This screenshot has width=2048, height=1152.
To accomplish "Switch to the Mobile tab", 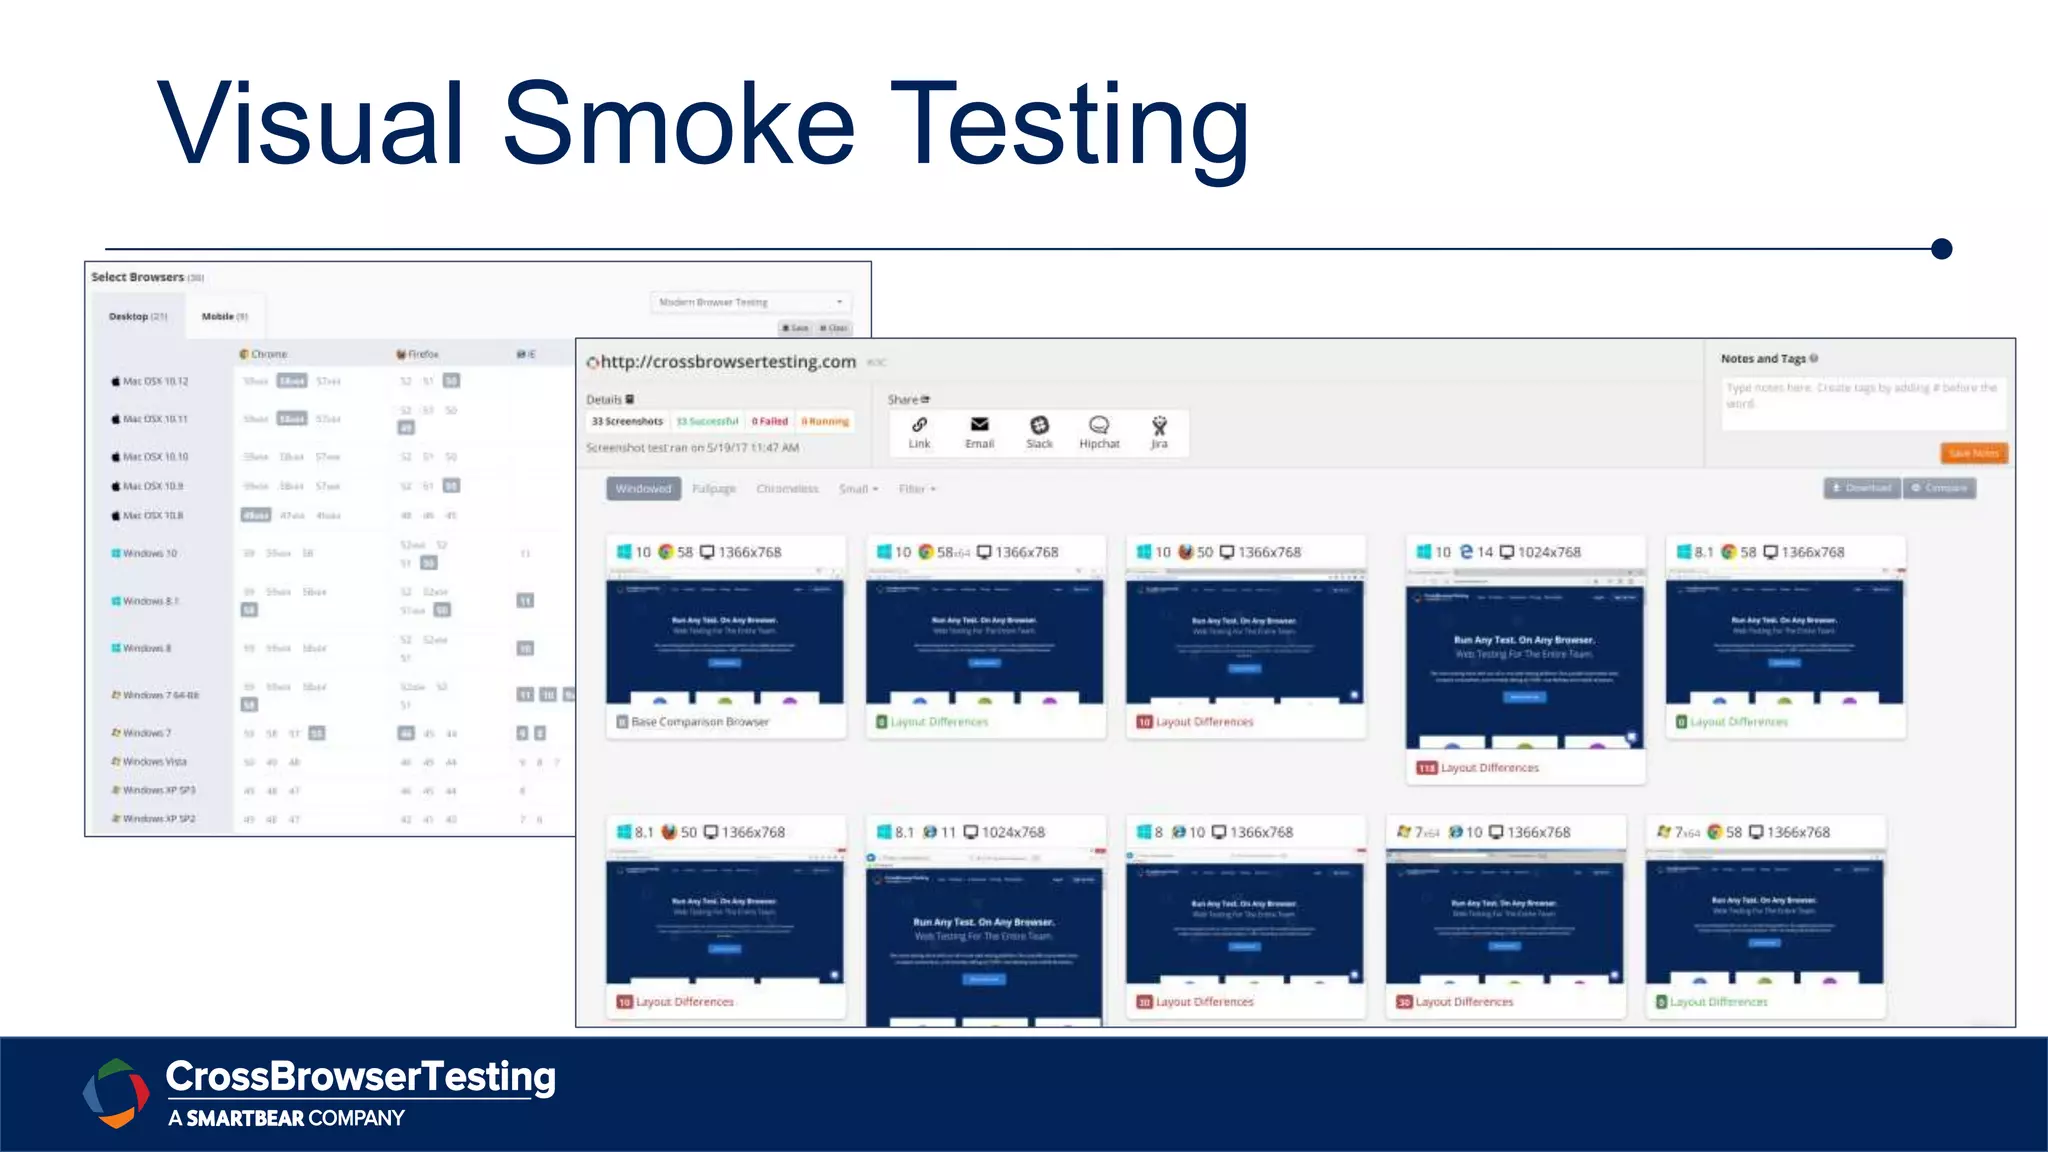I will pyautogui.click(x=224, y=316).
